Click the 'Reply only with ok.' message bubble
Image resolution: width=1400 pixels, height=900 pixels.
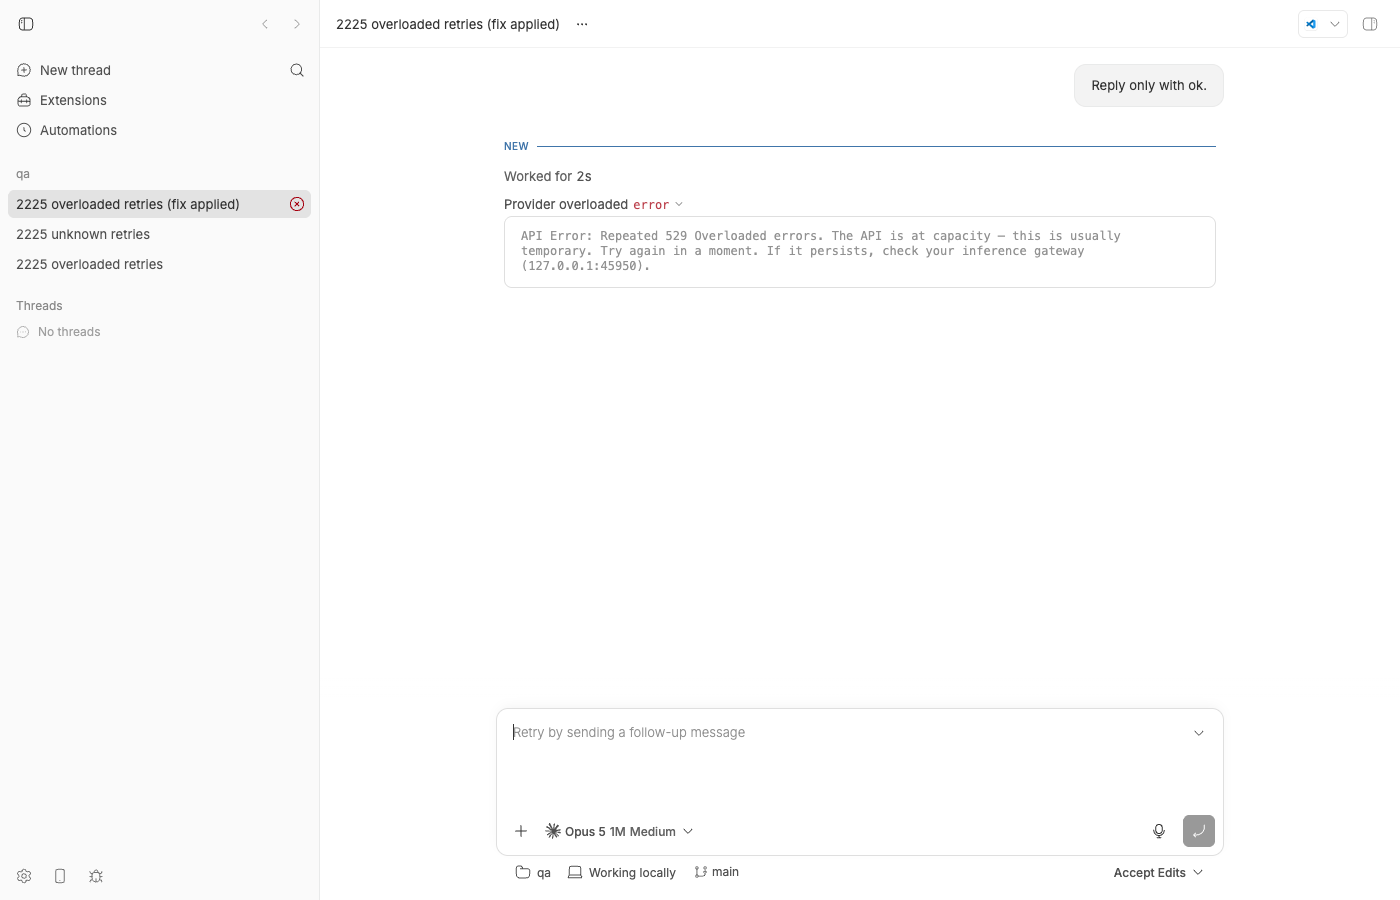[x=1149, y=86]
